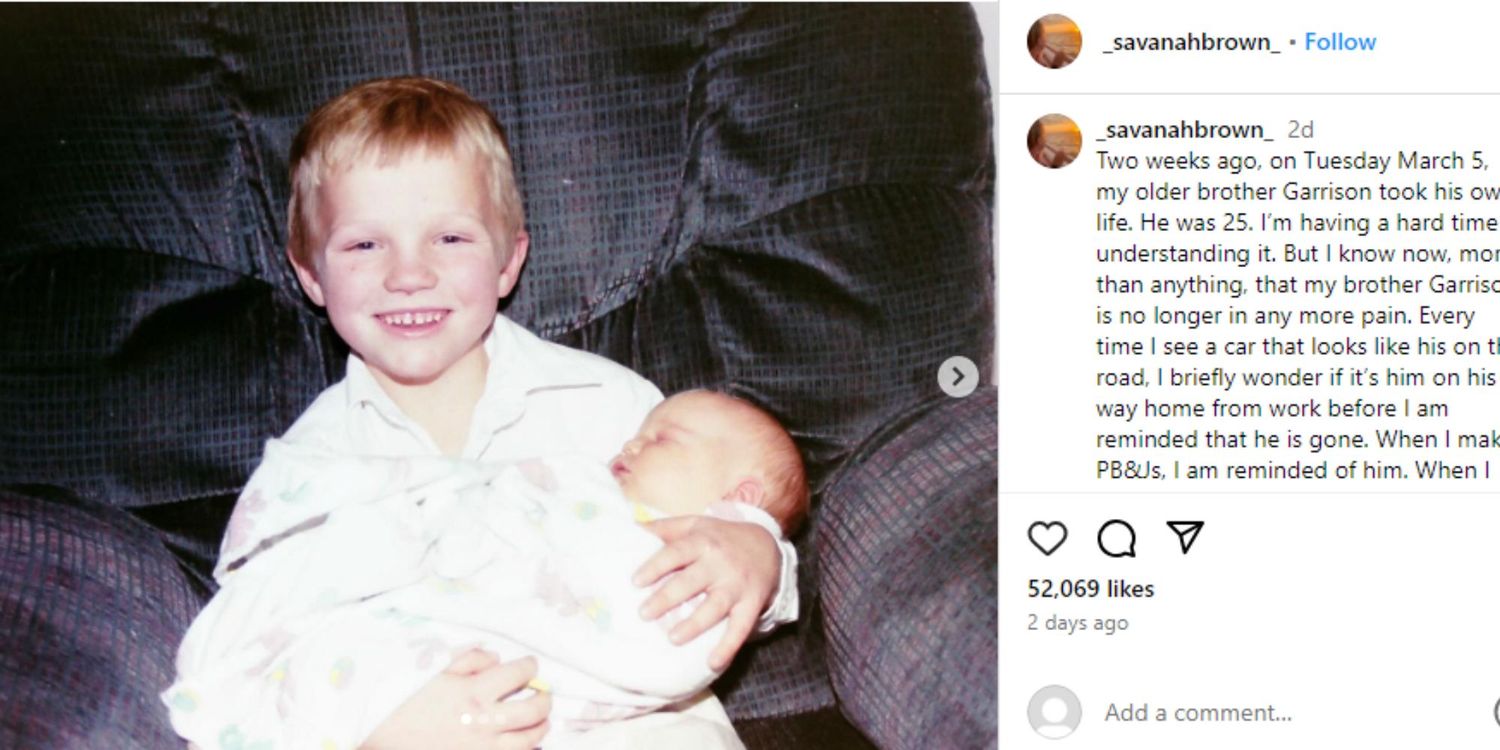The width and height of the screenshot is (1500, 750).
Task: Select the third carousel dot indicator
Action: point(500,718)
